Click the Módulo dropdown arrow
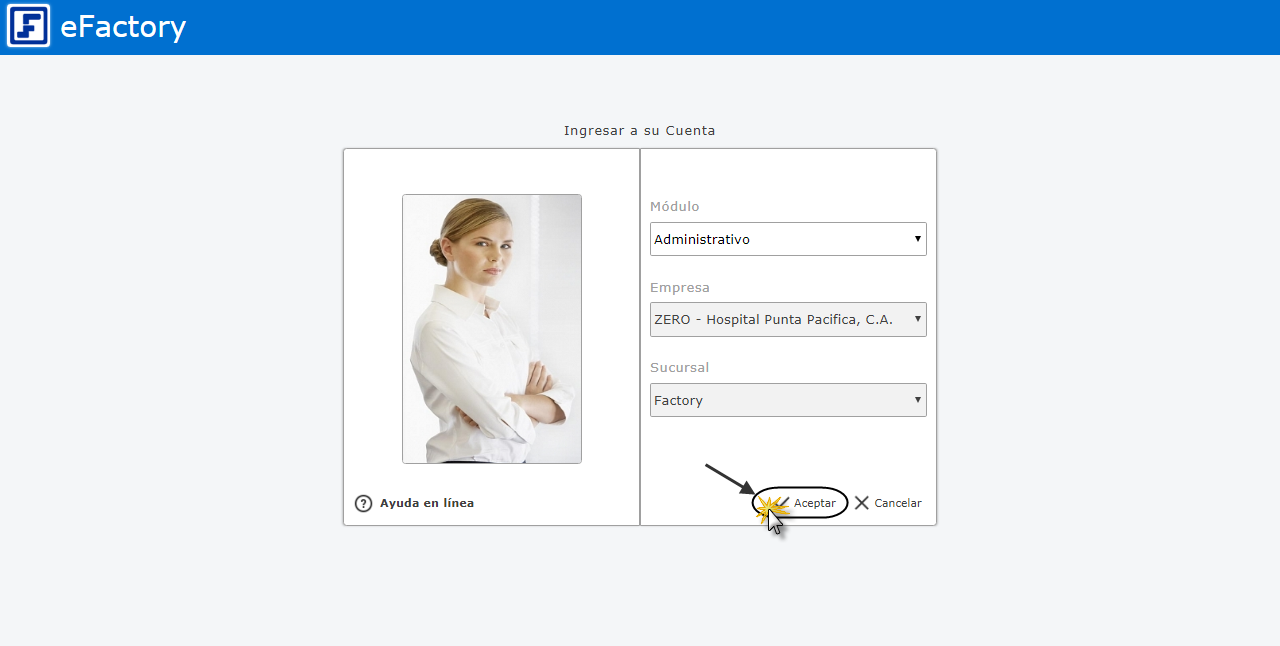The image size is (1280, 646). coord(917,239)
